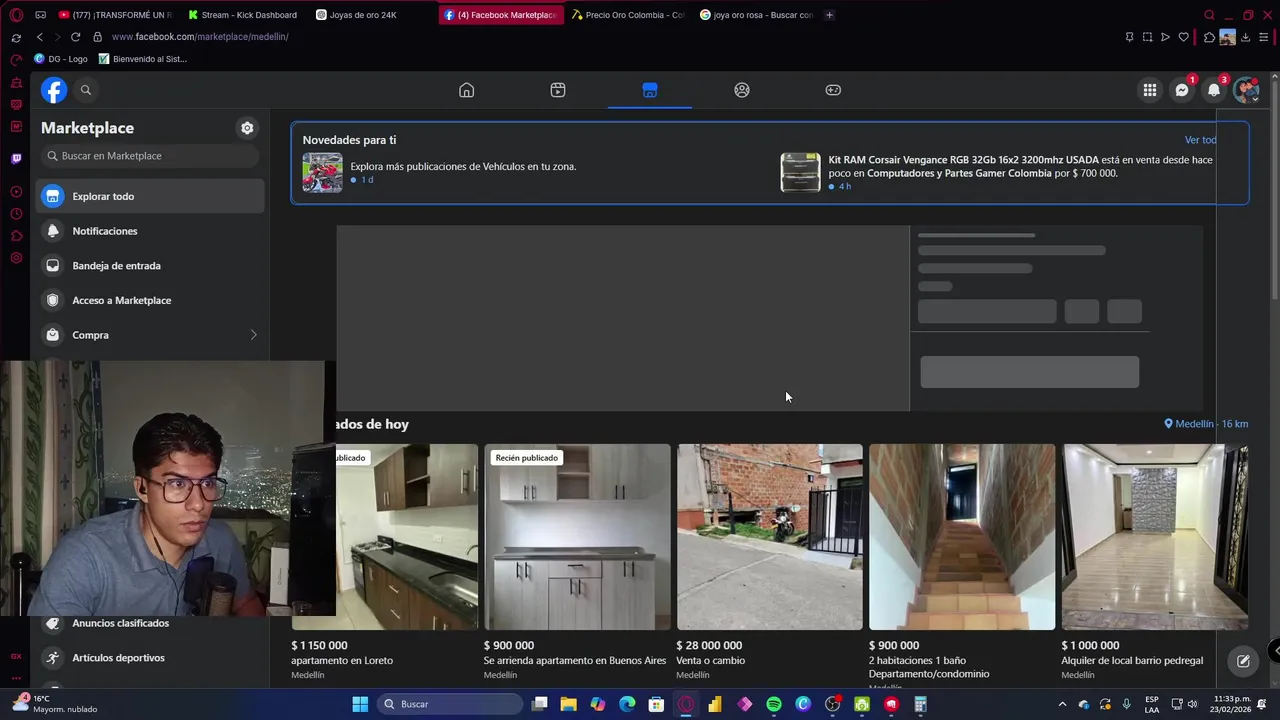Switch to YouTube TRANSFORMÉ browser tab
1280x720 pixels.
(115, 15)
